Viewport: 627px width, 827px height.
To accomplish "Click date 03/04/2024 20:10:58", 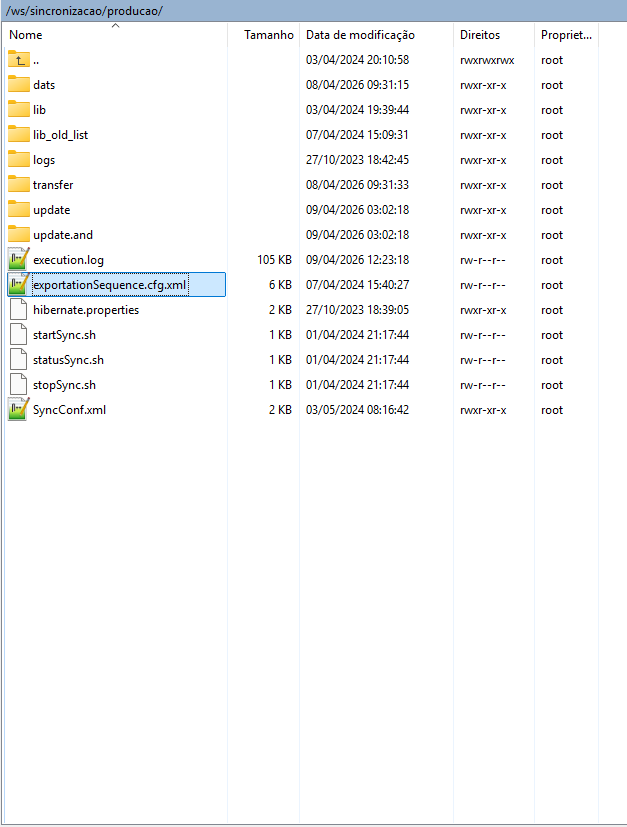I will 358,60.
